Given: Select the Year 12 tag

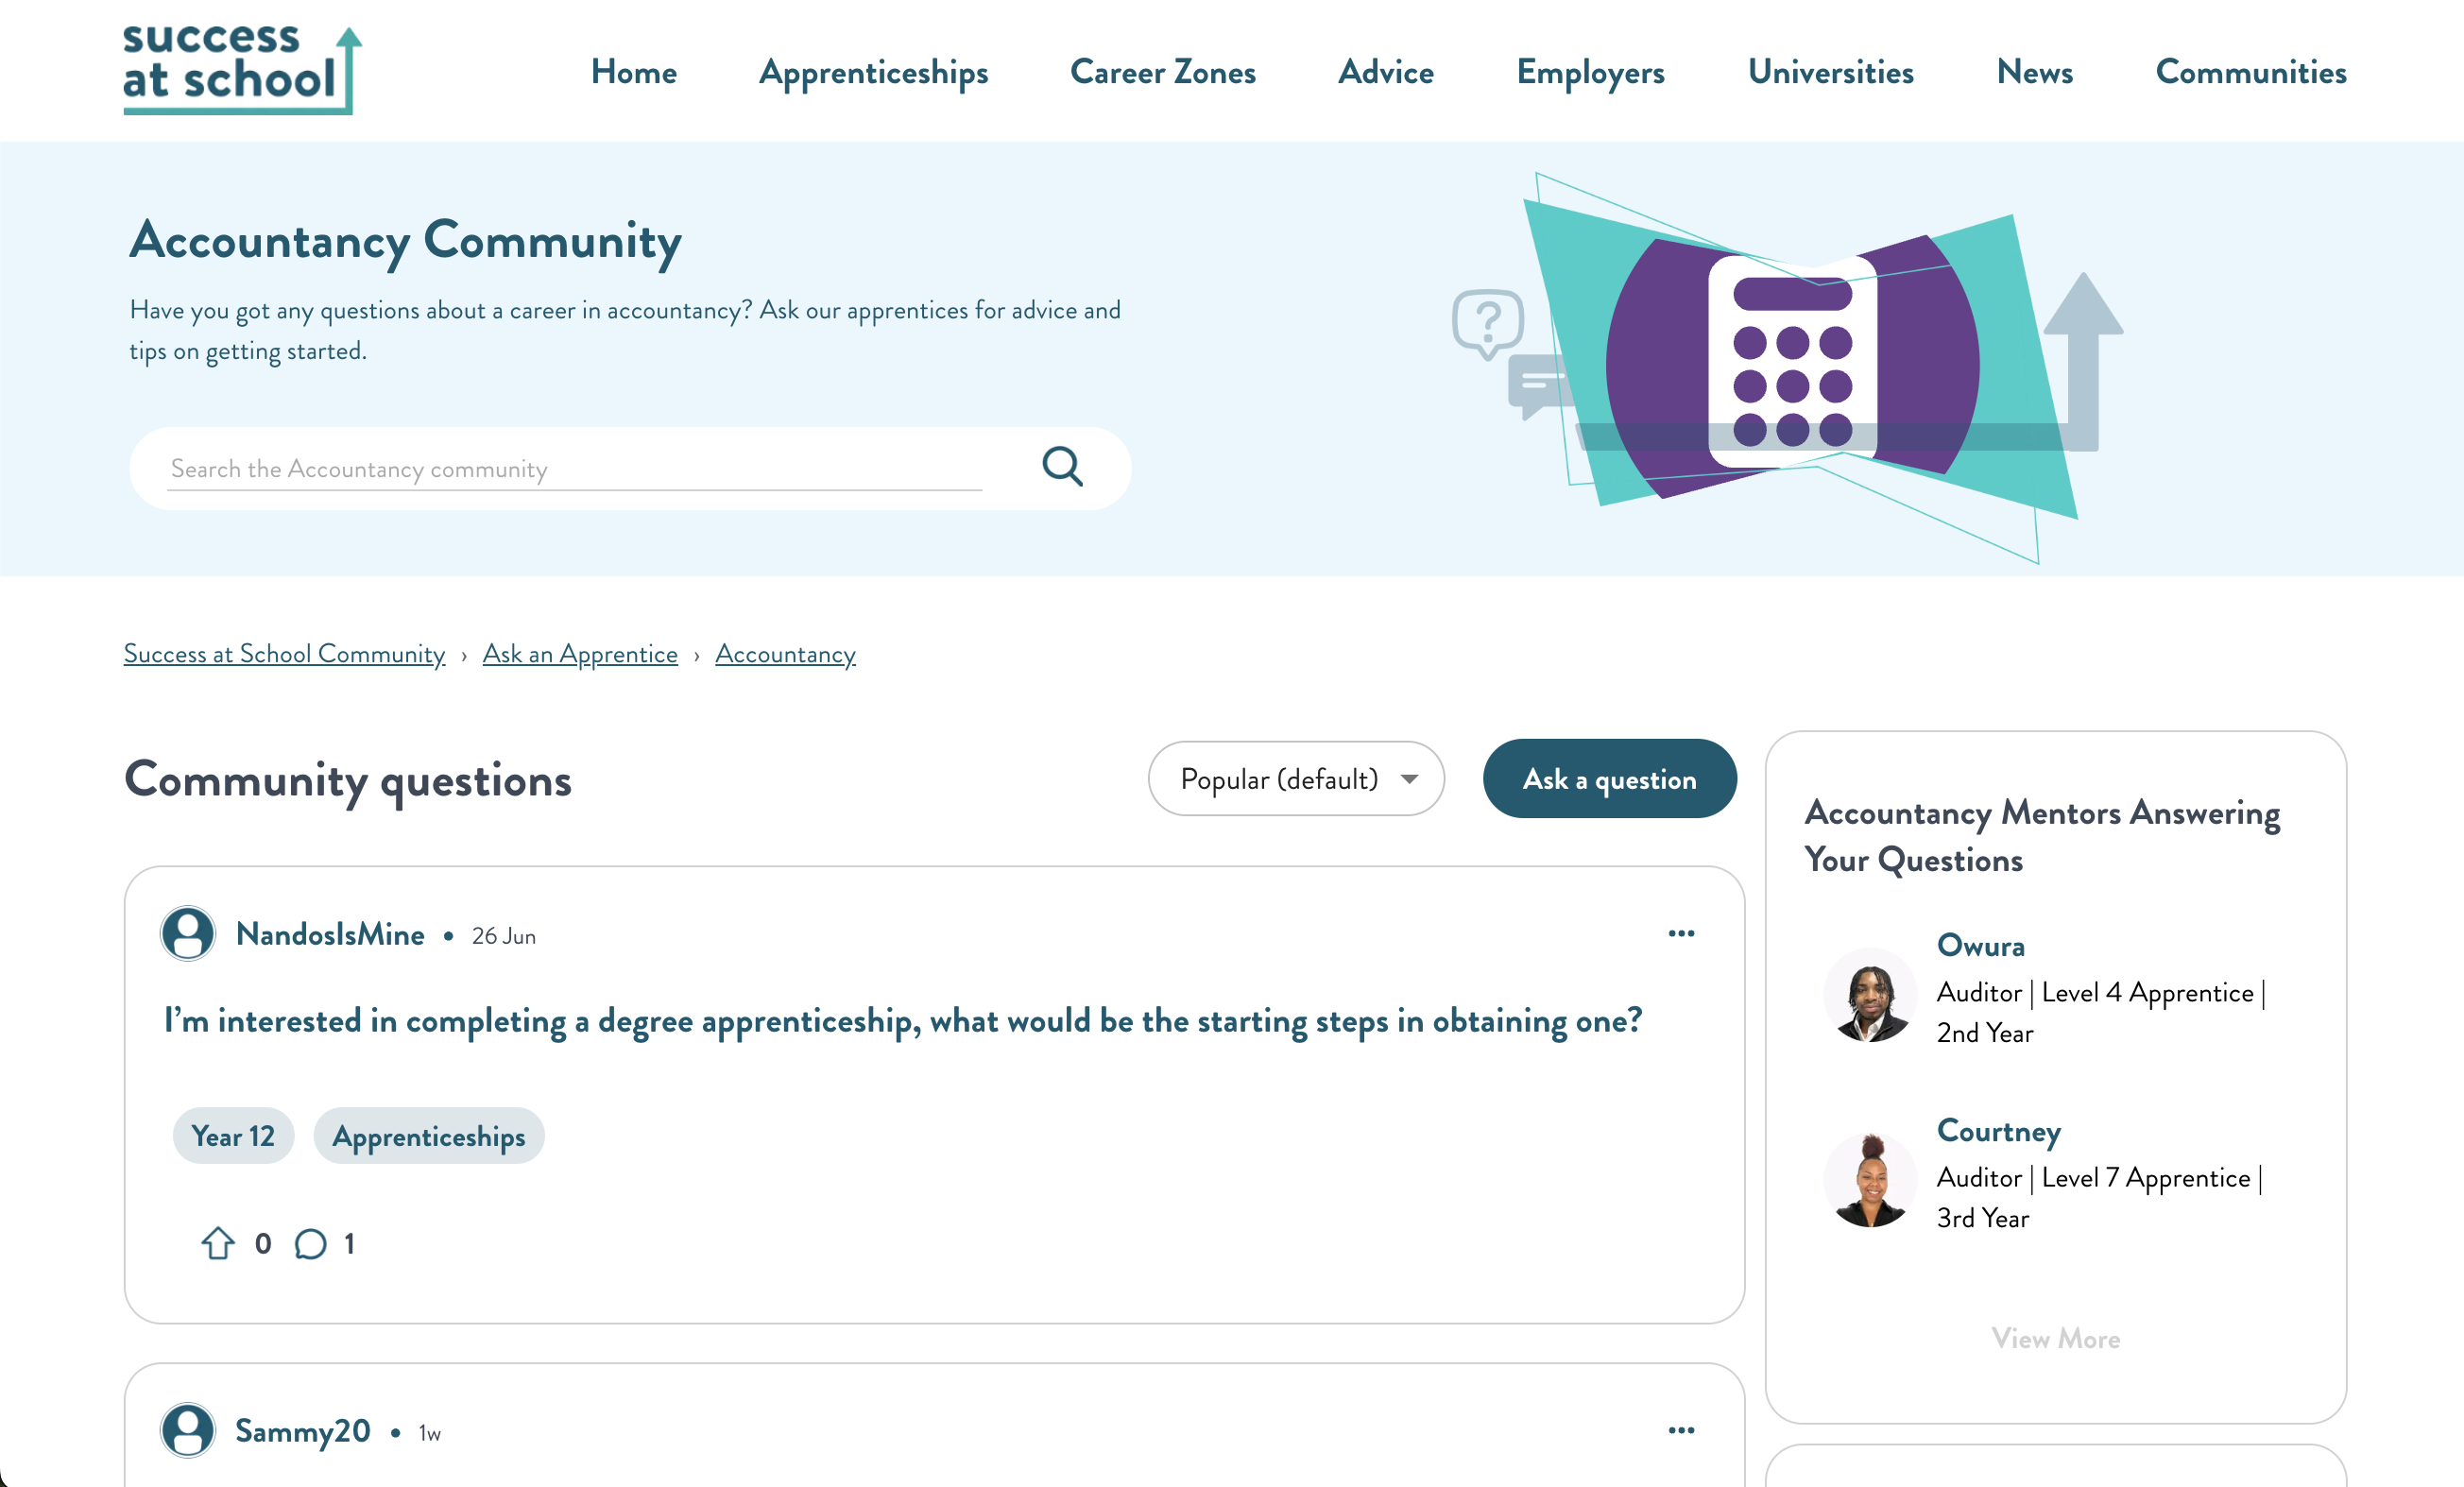Looking at the screenshot, I should point(233,1136).
